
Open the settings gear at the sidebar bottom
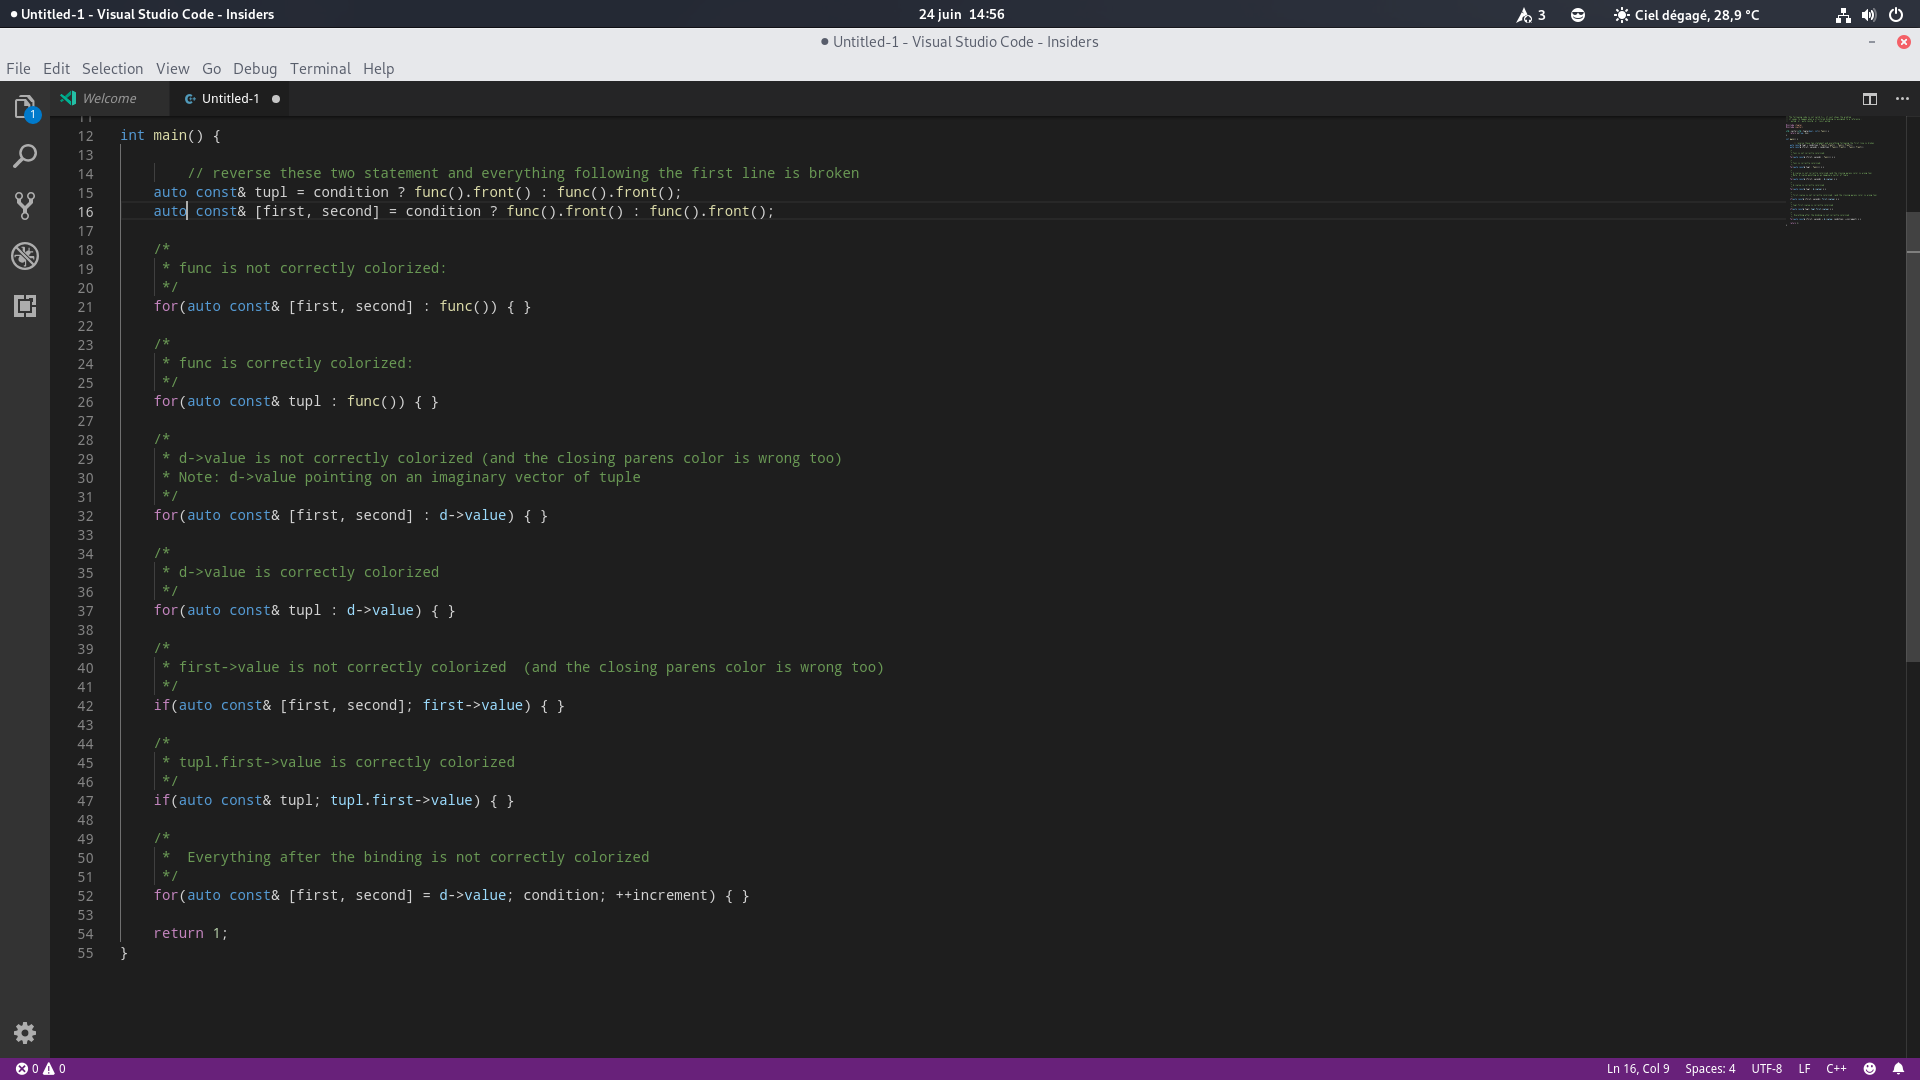(24, 1032)
